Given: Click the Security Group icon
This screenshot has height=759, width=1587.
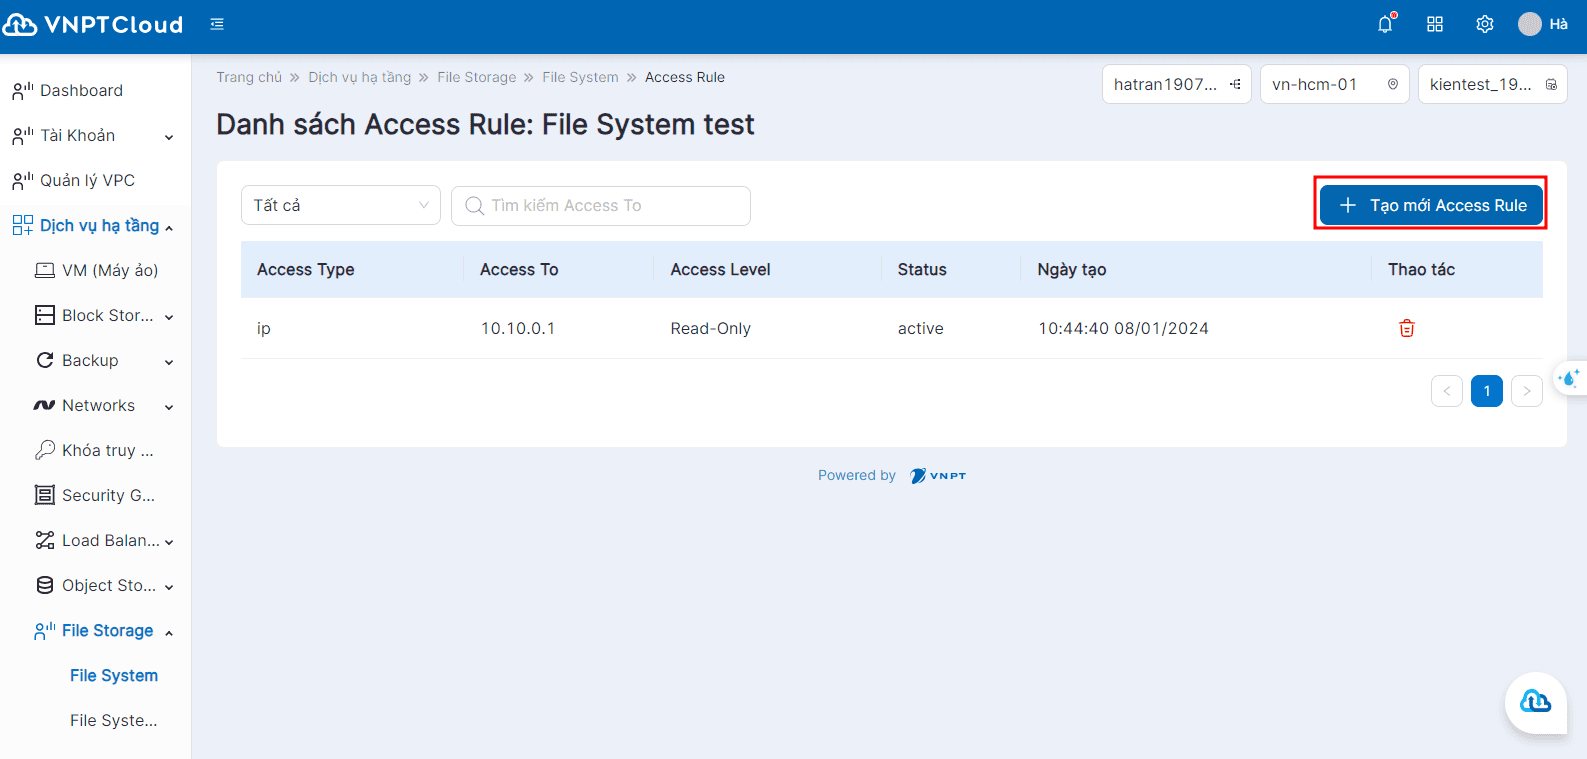Looking at the screenshot, I should (x=45, y=495).
